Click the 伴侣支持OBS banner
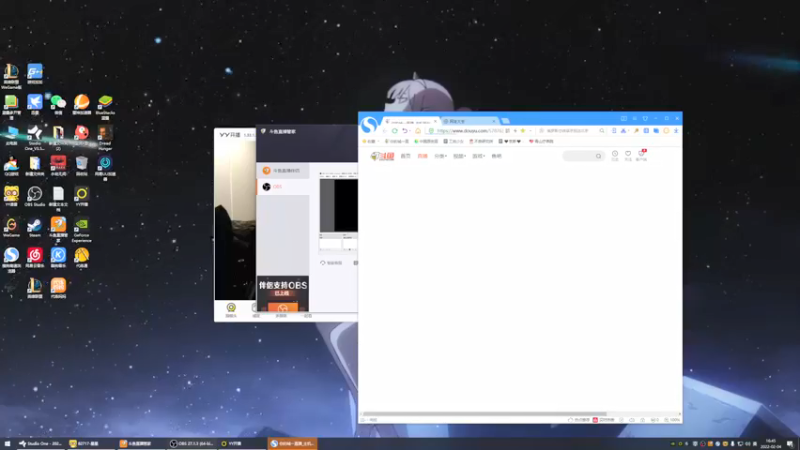This screenshot has height=450, width=800. (283, 294)
